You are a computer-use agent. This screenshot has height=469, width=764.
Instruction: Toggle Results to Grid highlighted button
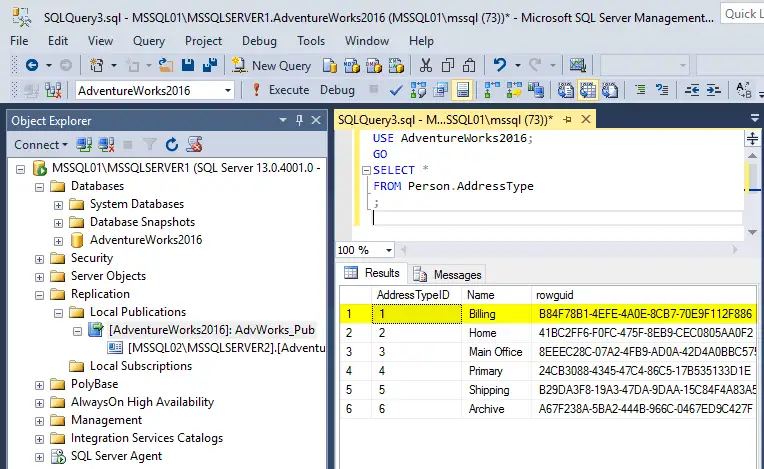[x=588, y=90]
